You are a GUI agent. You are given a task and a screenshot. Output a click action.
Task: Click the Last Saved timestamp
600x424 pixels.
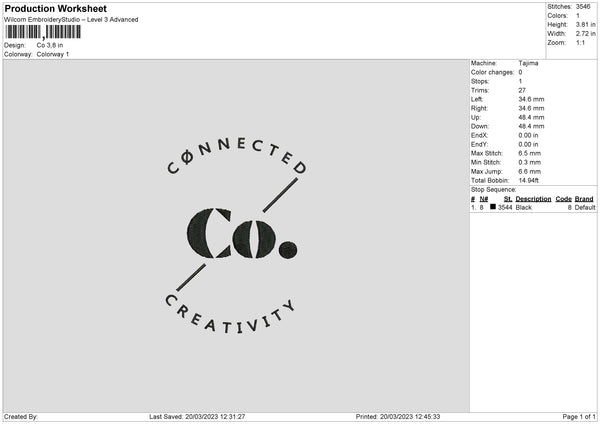[x=197, y=417]
